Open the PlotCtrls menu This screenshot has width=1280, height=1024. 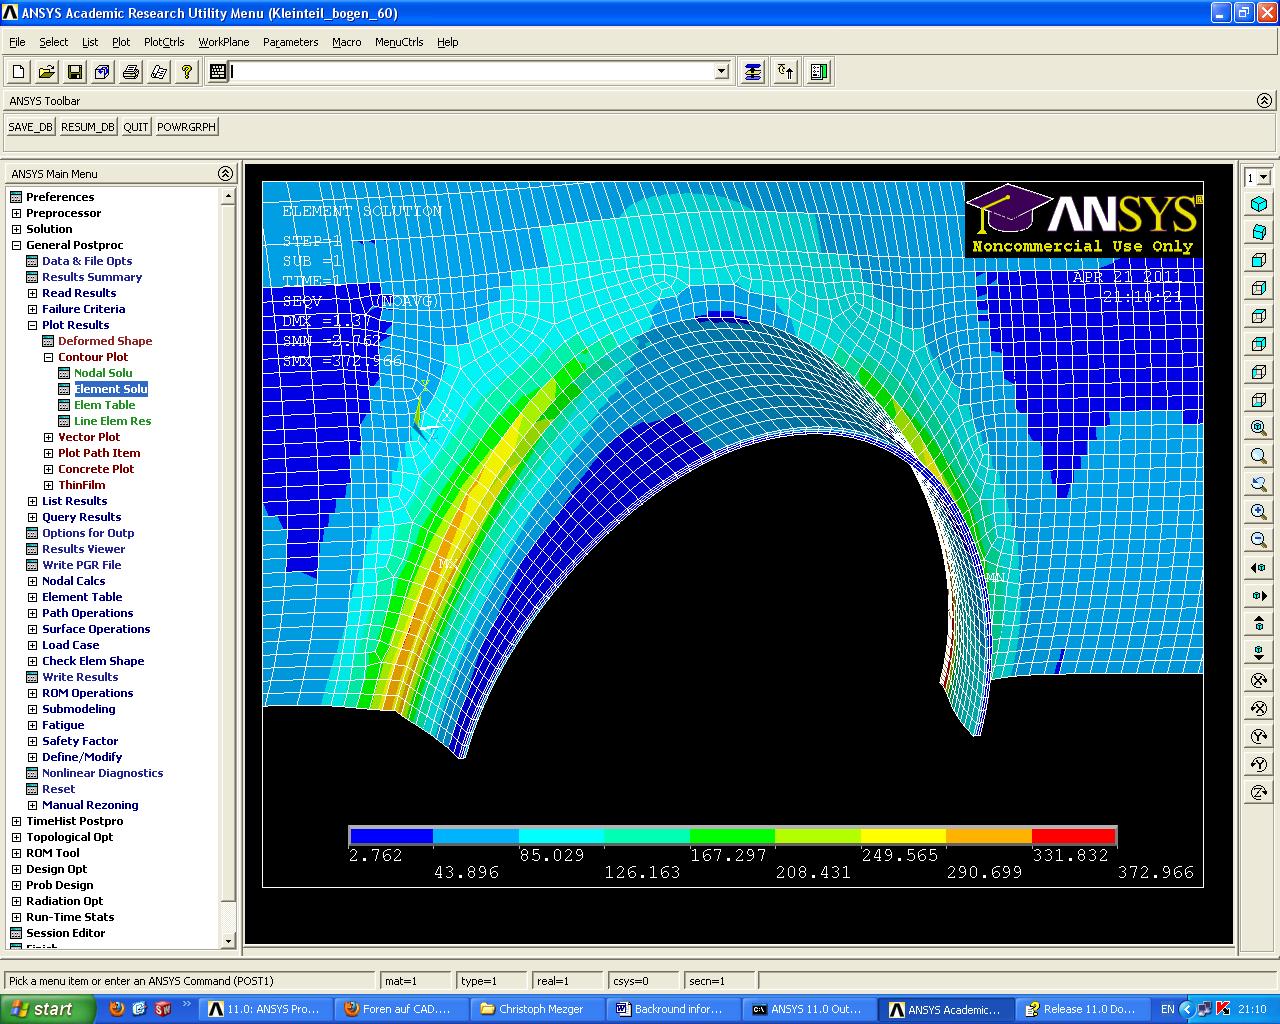(164, 42)
